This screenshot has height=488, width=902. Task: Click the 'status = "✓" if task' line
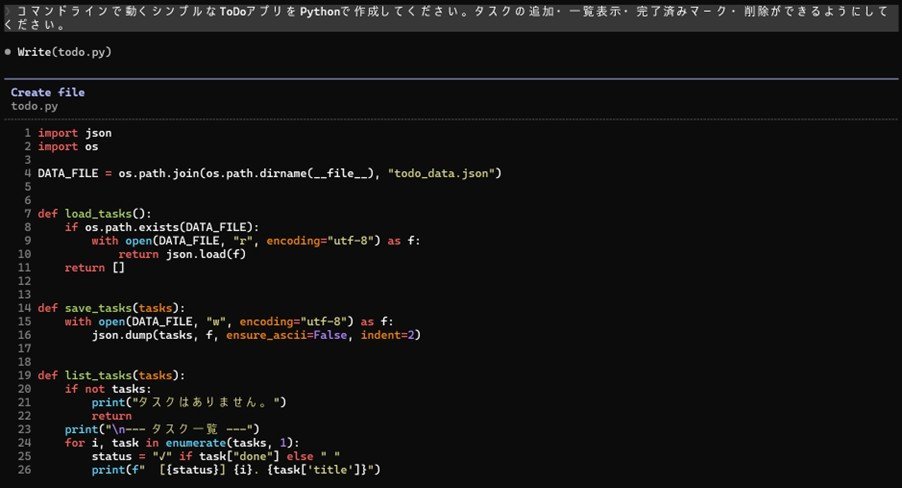[216, 456]
